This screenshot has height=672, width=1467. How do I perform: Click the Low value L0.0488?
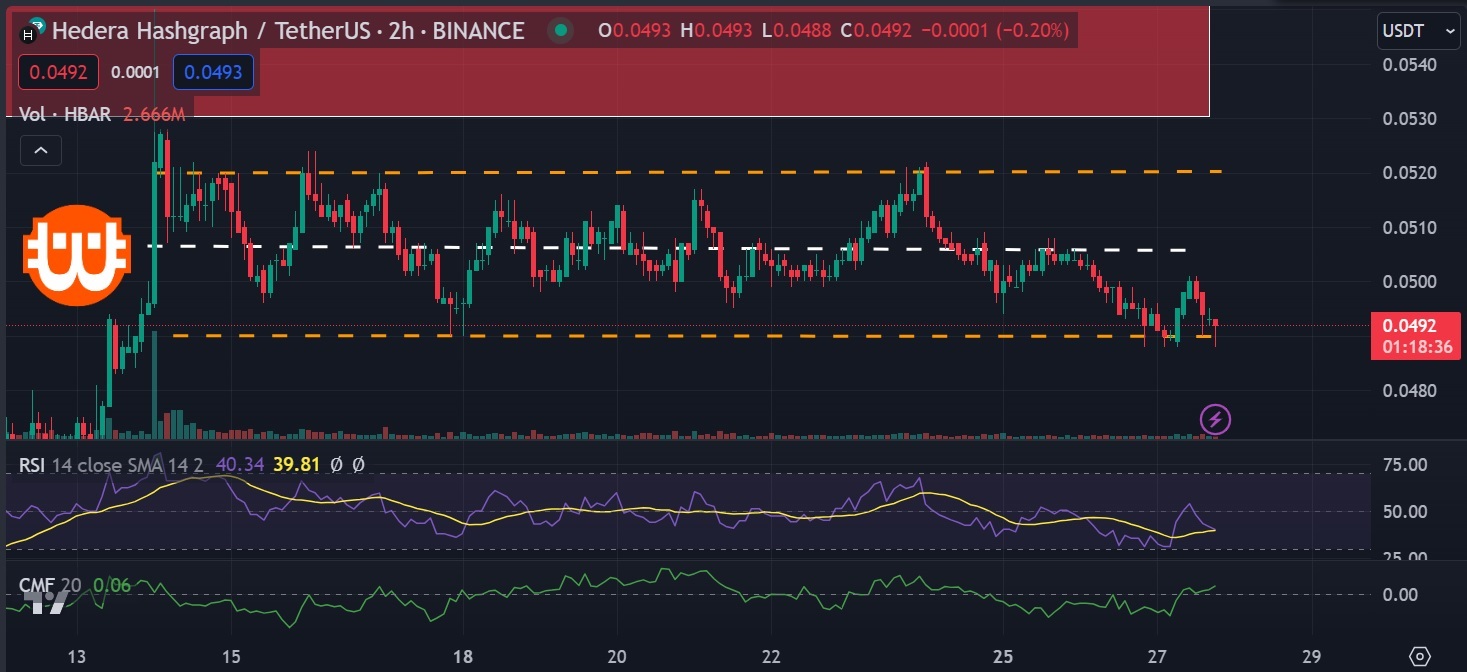(796, 31)
